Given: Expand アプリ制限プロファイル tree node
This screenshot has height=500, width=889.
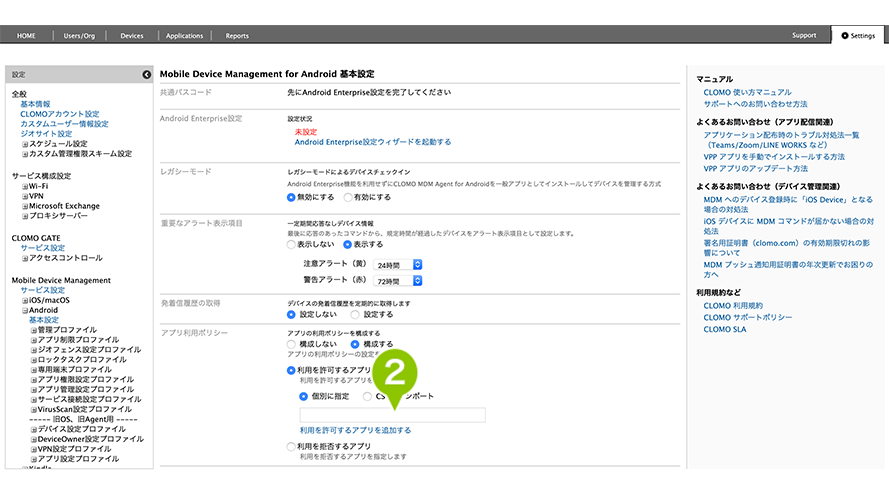Looking at the screenshot, I should (33, 340).
